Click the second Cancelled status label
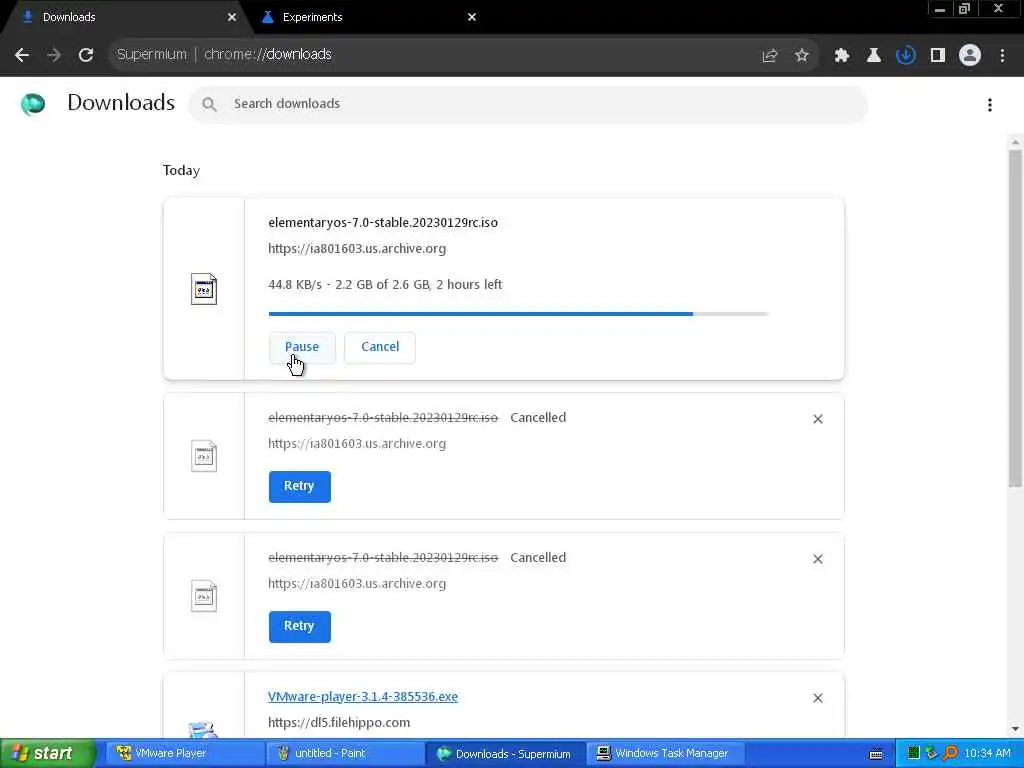The image size is (1024, 768). 538,558
